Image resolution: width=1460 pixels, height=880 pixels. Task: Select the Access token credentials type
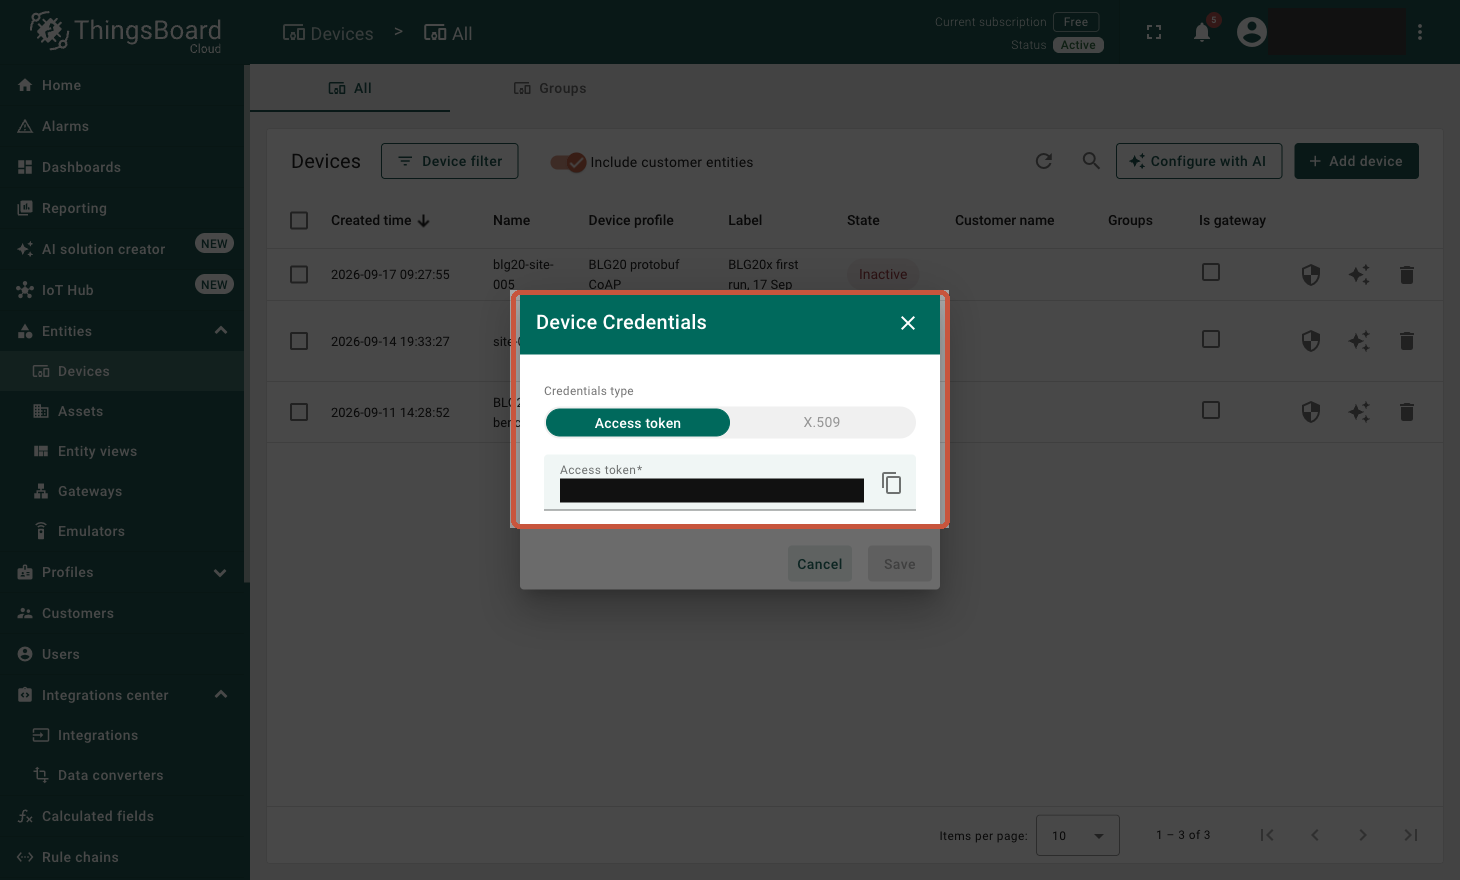638,423
